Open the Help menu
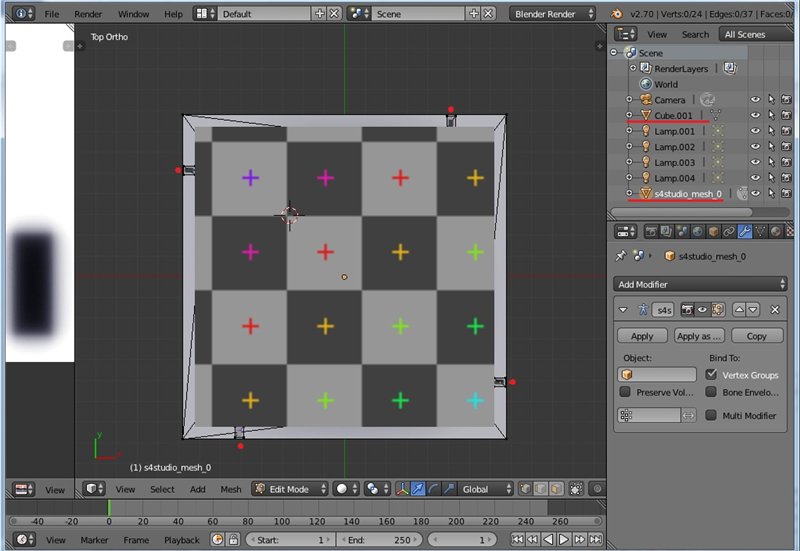This screenshot has height=551, width=800. pos(173,14)
